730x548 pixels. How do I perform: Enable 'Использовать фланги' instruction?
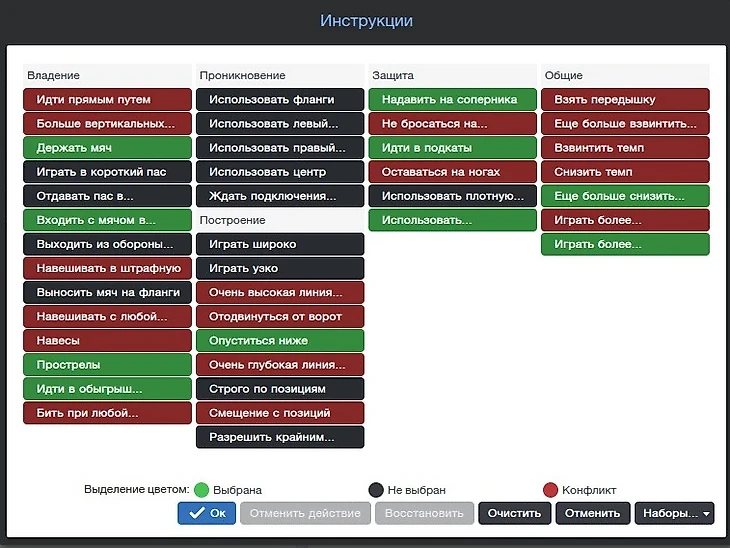[280, 99]
